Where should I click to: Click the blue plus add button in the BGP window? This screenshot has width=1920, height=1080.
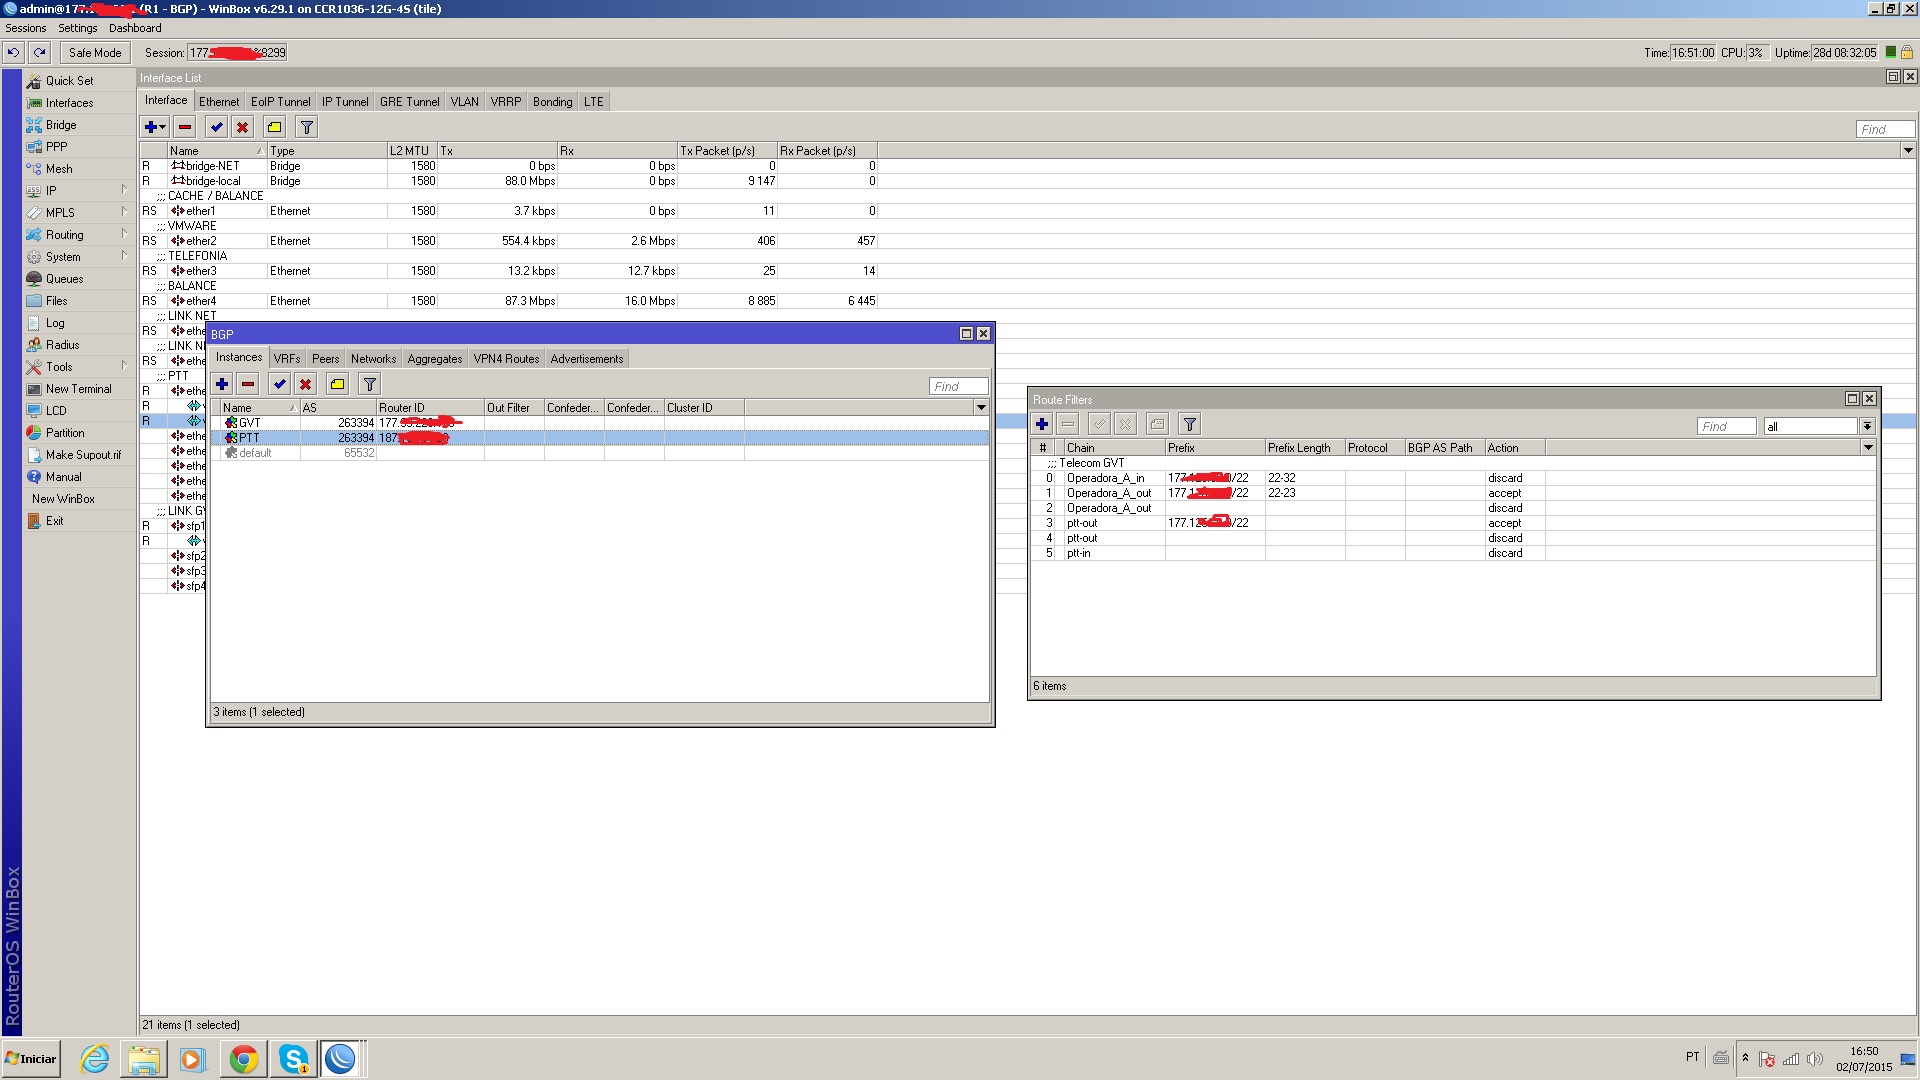click(222, 384)
